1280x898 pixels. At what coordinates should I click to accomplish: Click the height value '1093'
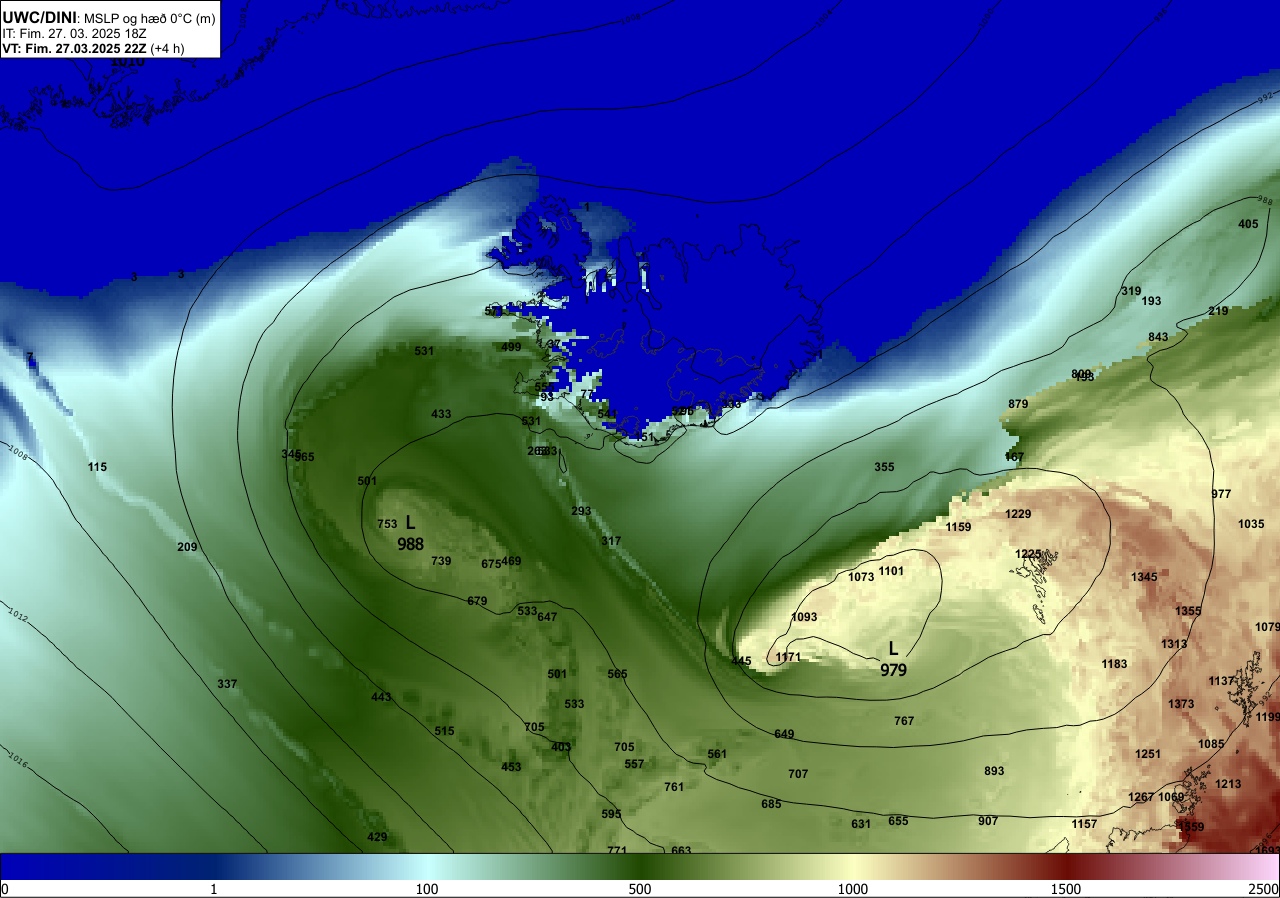pos(804,617)
